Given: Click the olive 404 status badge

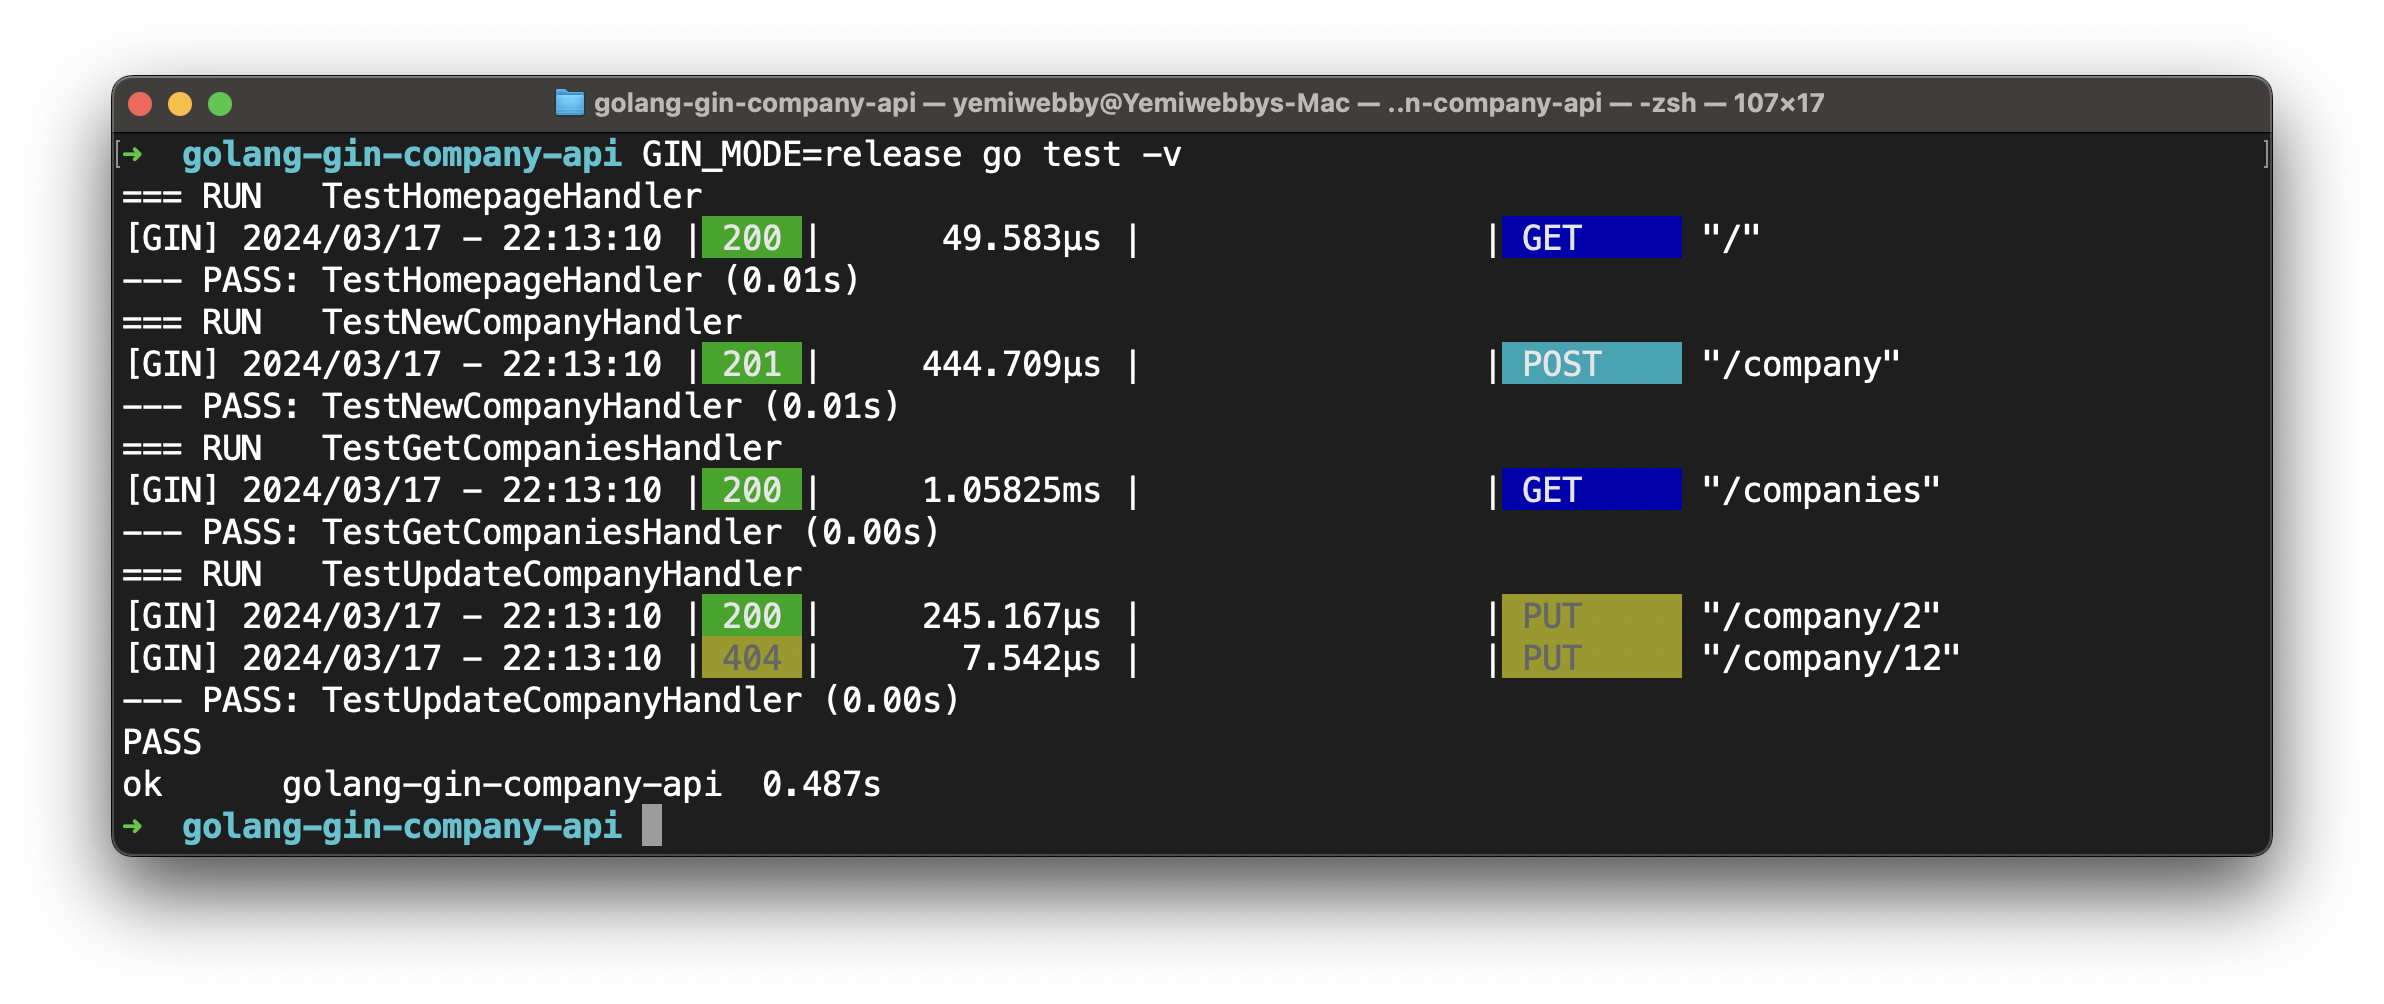Looking at the screenshot, I should tap(750, 658).
